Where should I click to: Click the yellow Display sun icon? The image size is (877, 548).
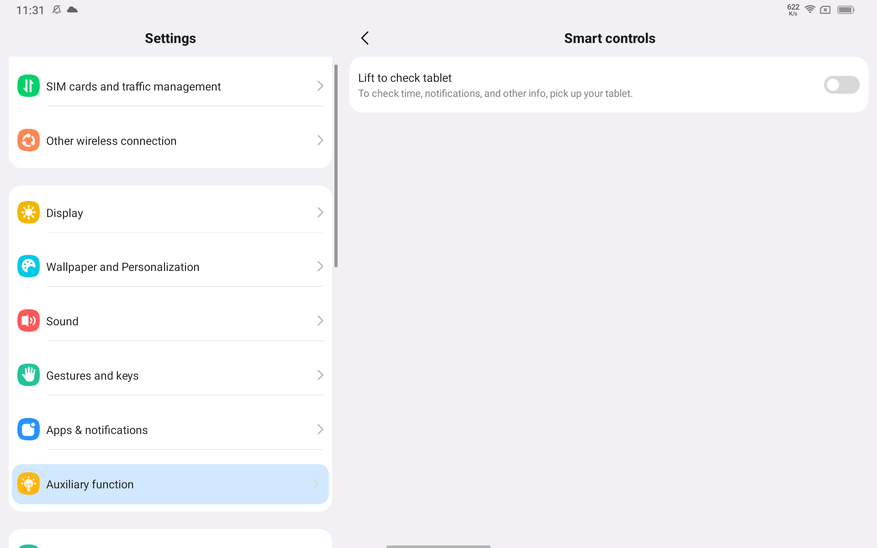[x=29, y=212]
